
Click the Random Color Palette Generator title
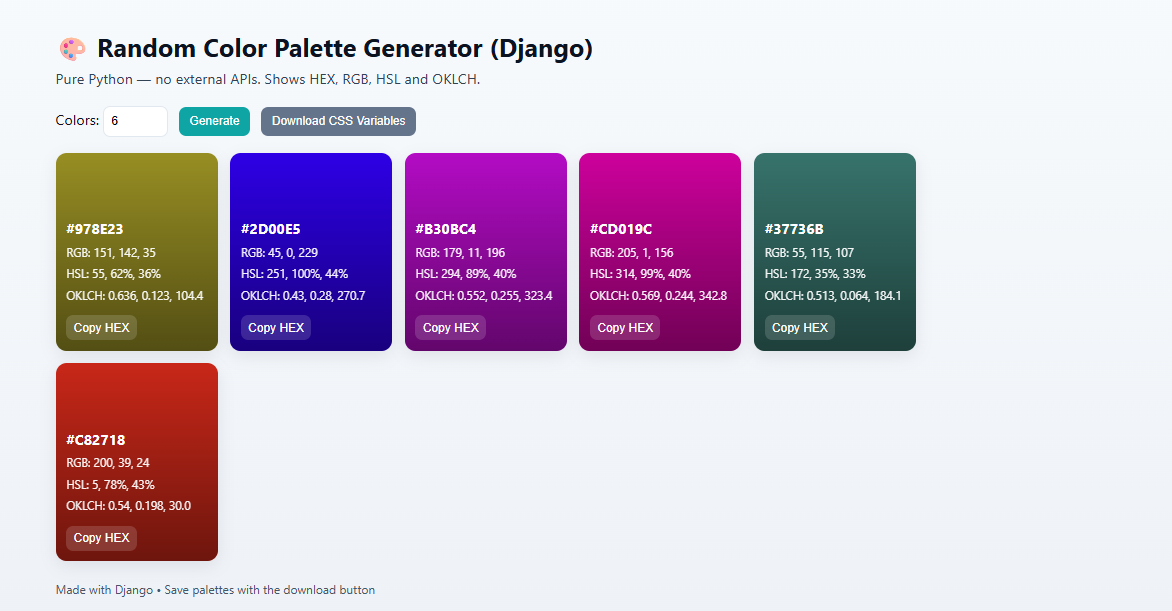(x=344, y=48)
